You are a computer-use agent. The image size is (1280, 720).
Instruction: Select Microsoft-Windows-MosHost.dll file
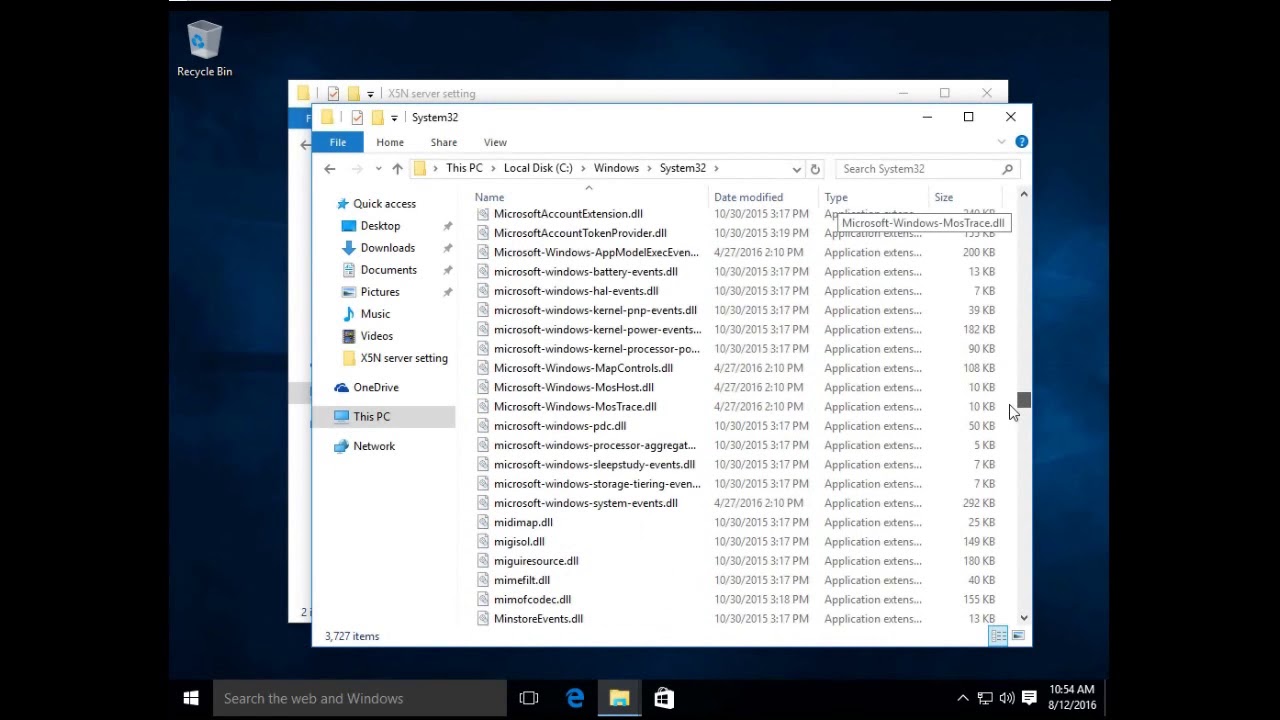pos(573,388)
